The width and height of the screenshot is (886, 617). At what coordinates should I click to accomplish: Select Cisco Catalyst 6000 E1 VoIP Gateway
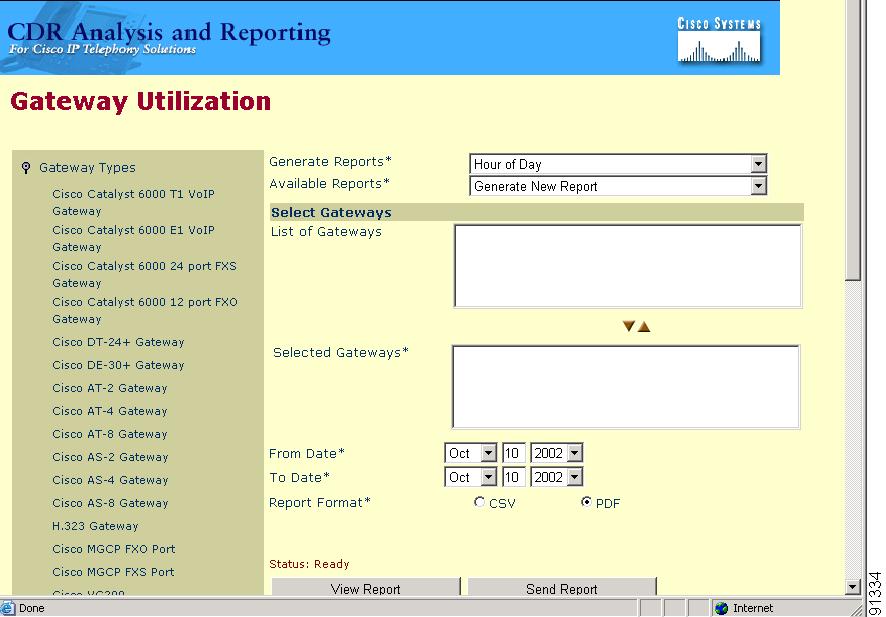[x=133, y=238]
